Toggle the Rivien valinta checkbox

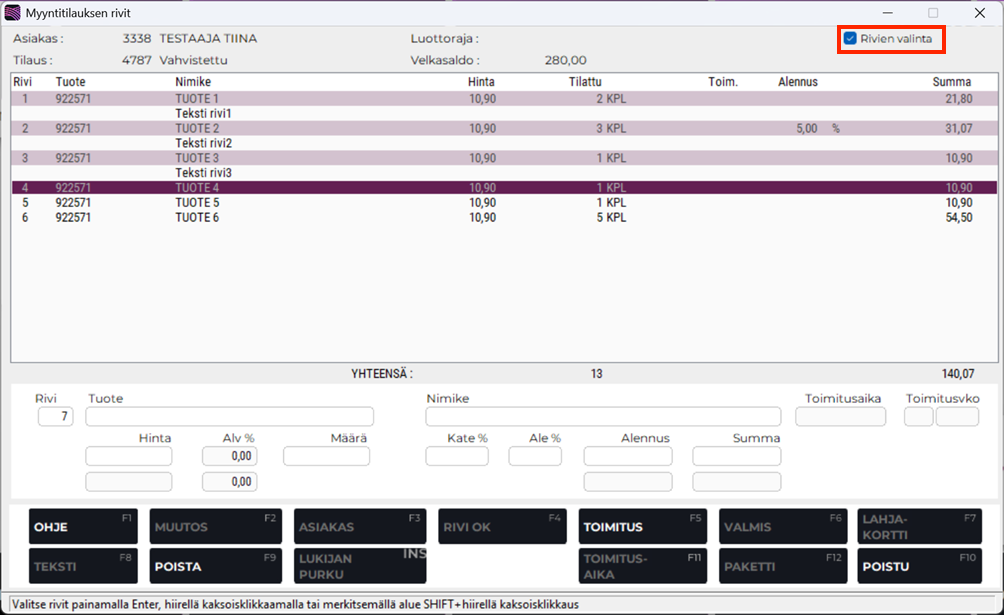click(x=850, y=39)
